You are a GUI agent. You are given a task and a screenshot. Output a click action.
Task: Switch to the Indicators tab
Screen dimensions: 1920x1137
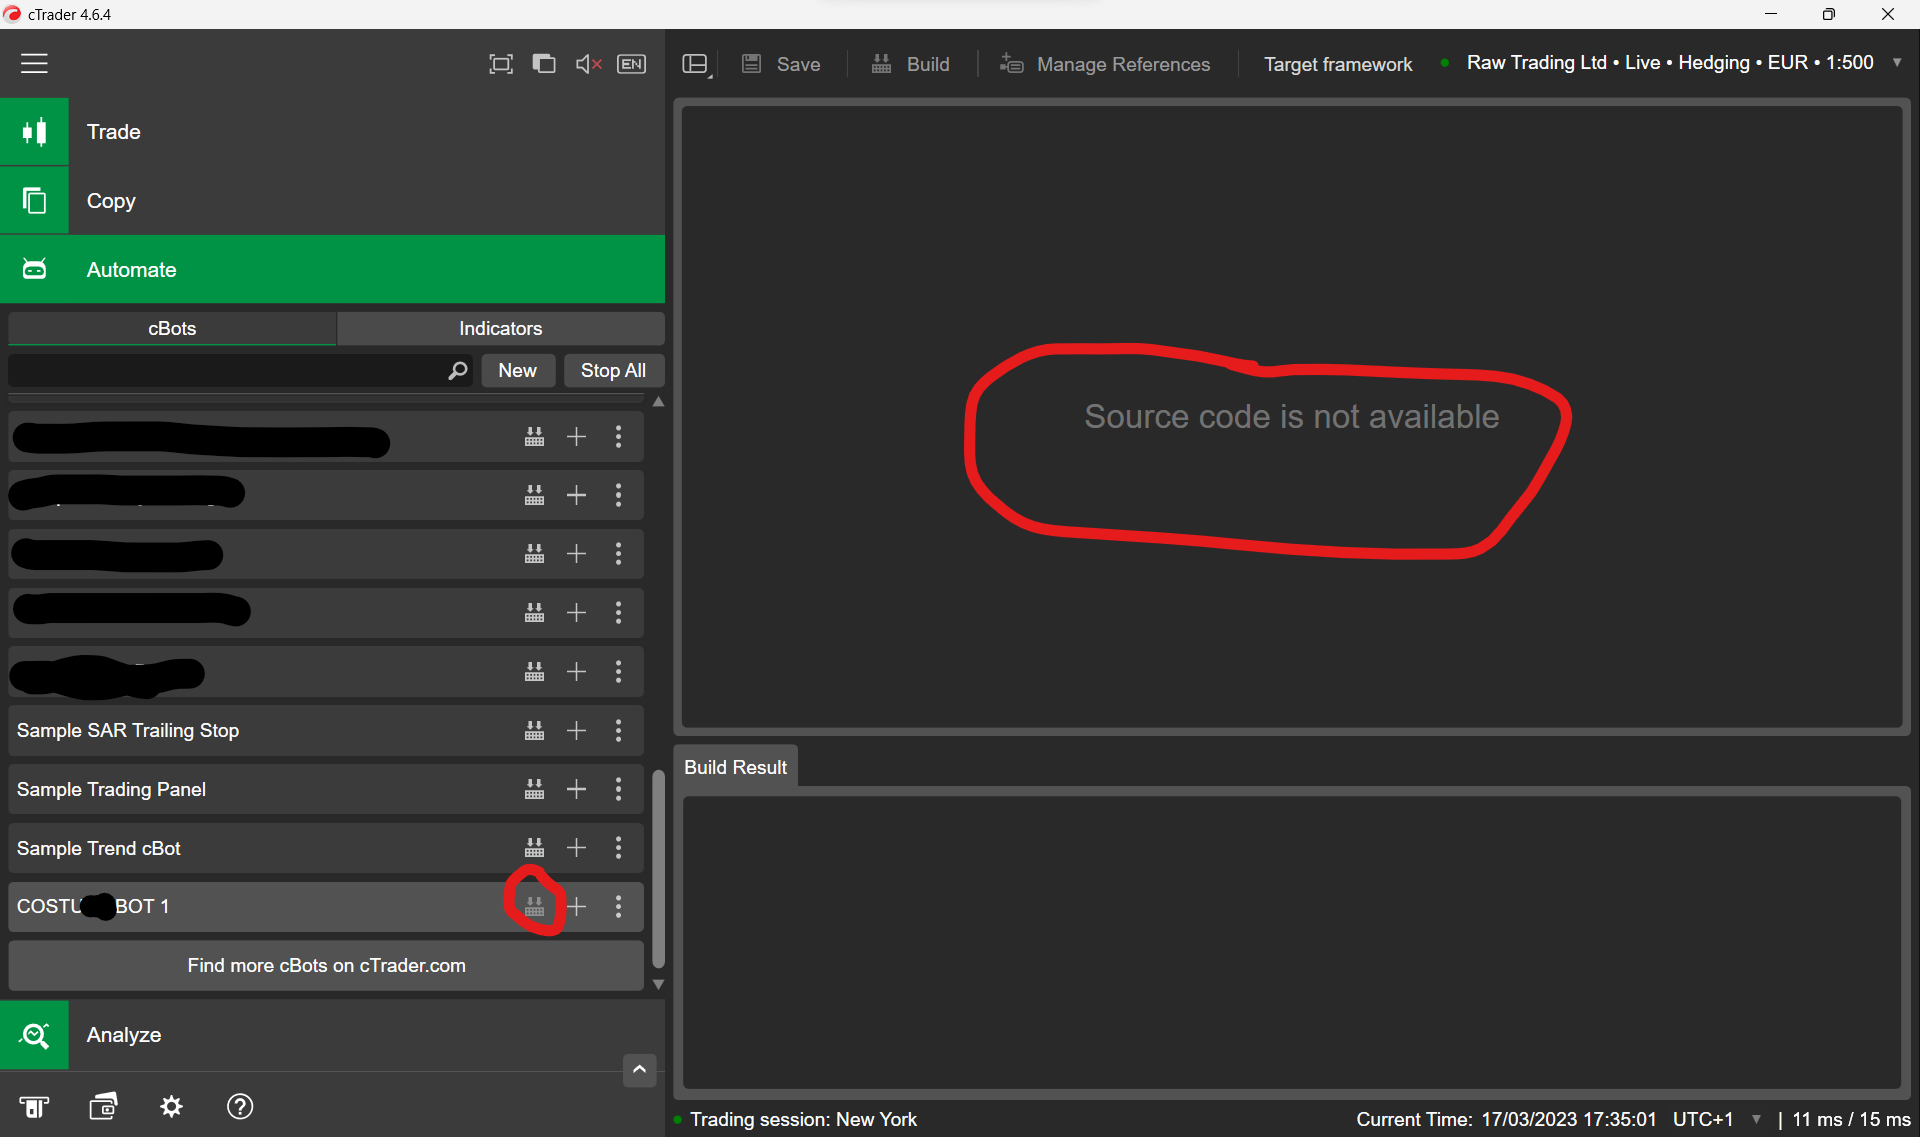pyautogui.click(x=500, y=329)
